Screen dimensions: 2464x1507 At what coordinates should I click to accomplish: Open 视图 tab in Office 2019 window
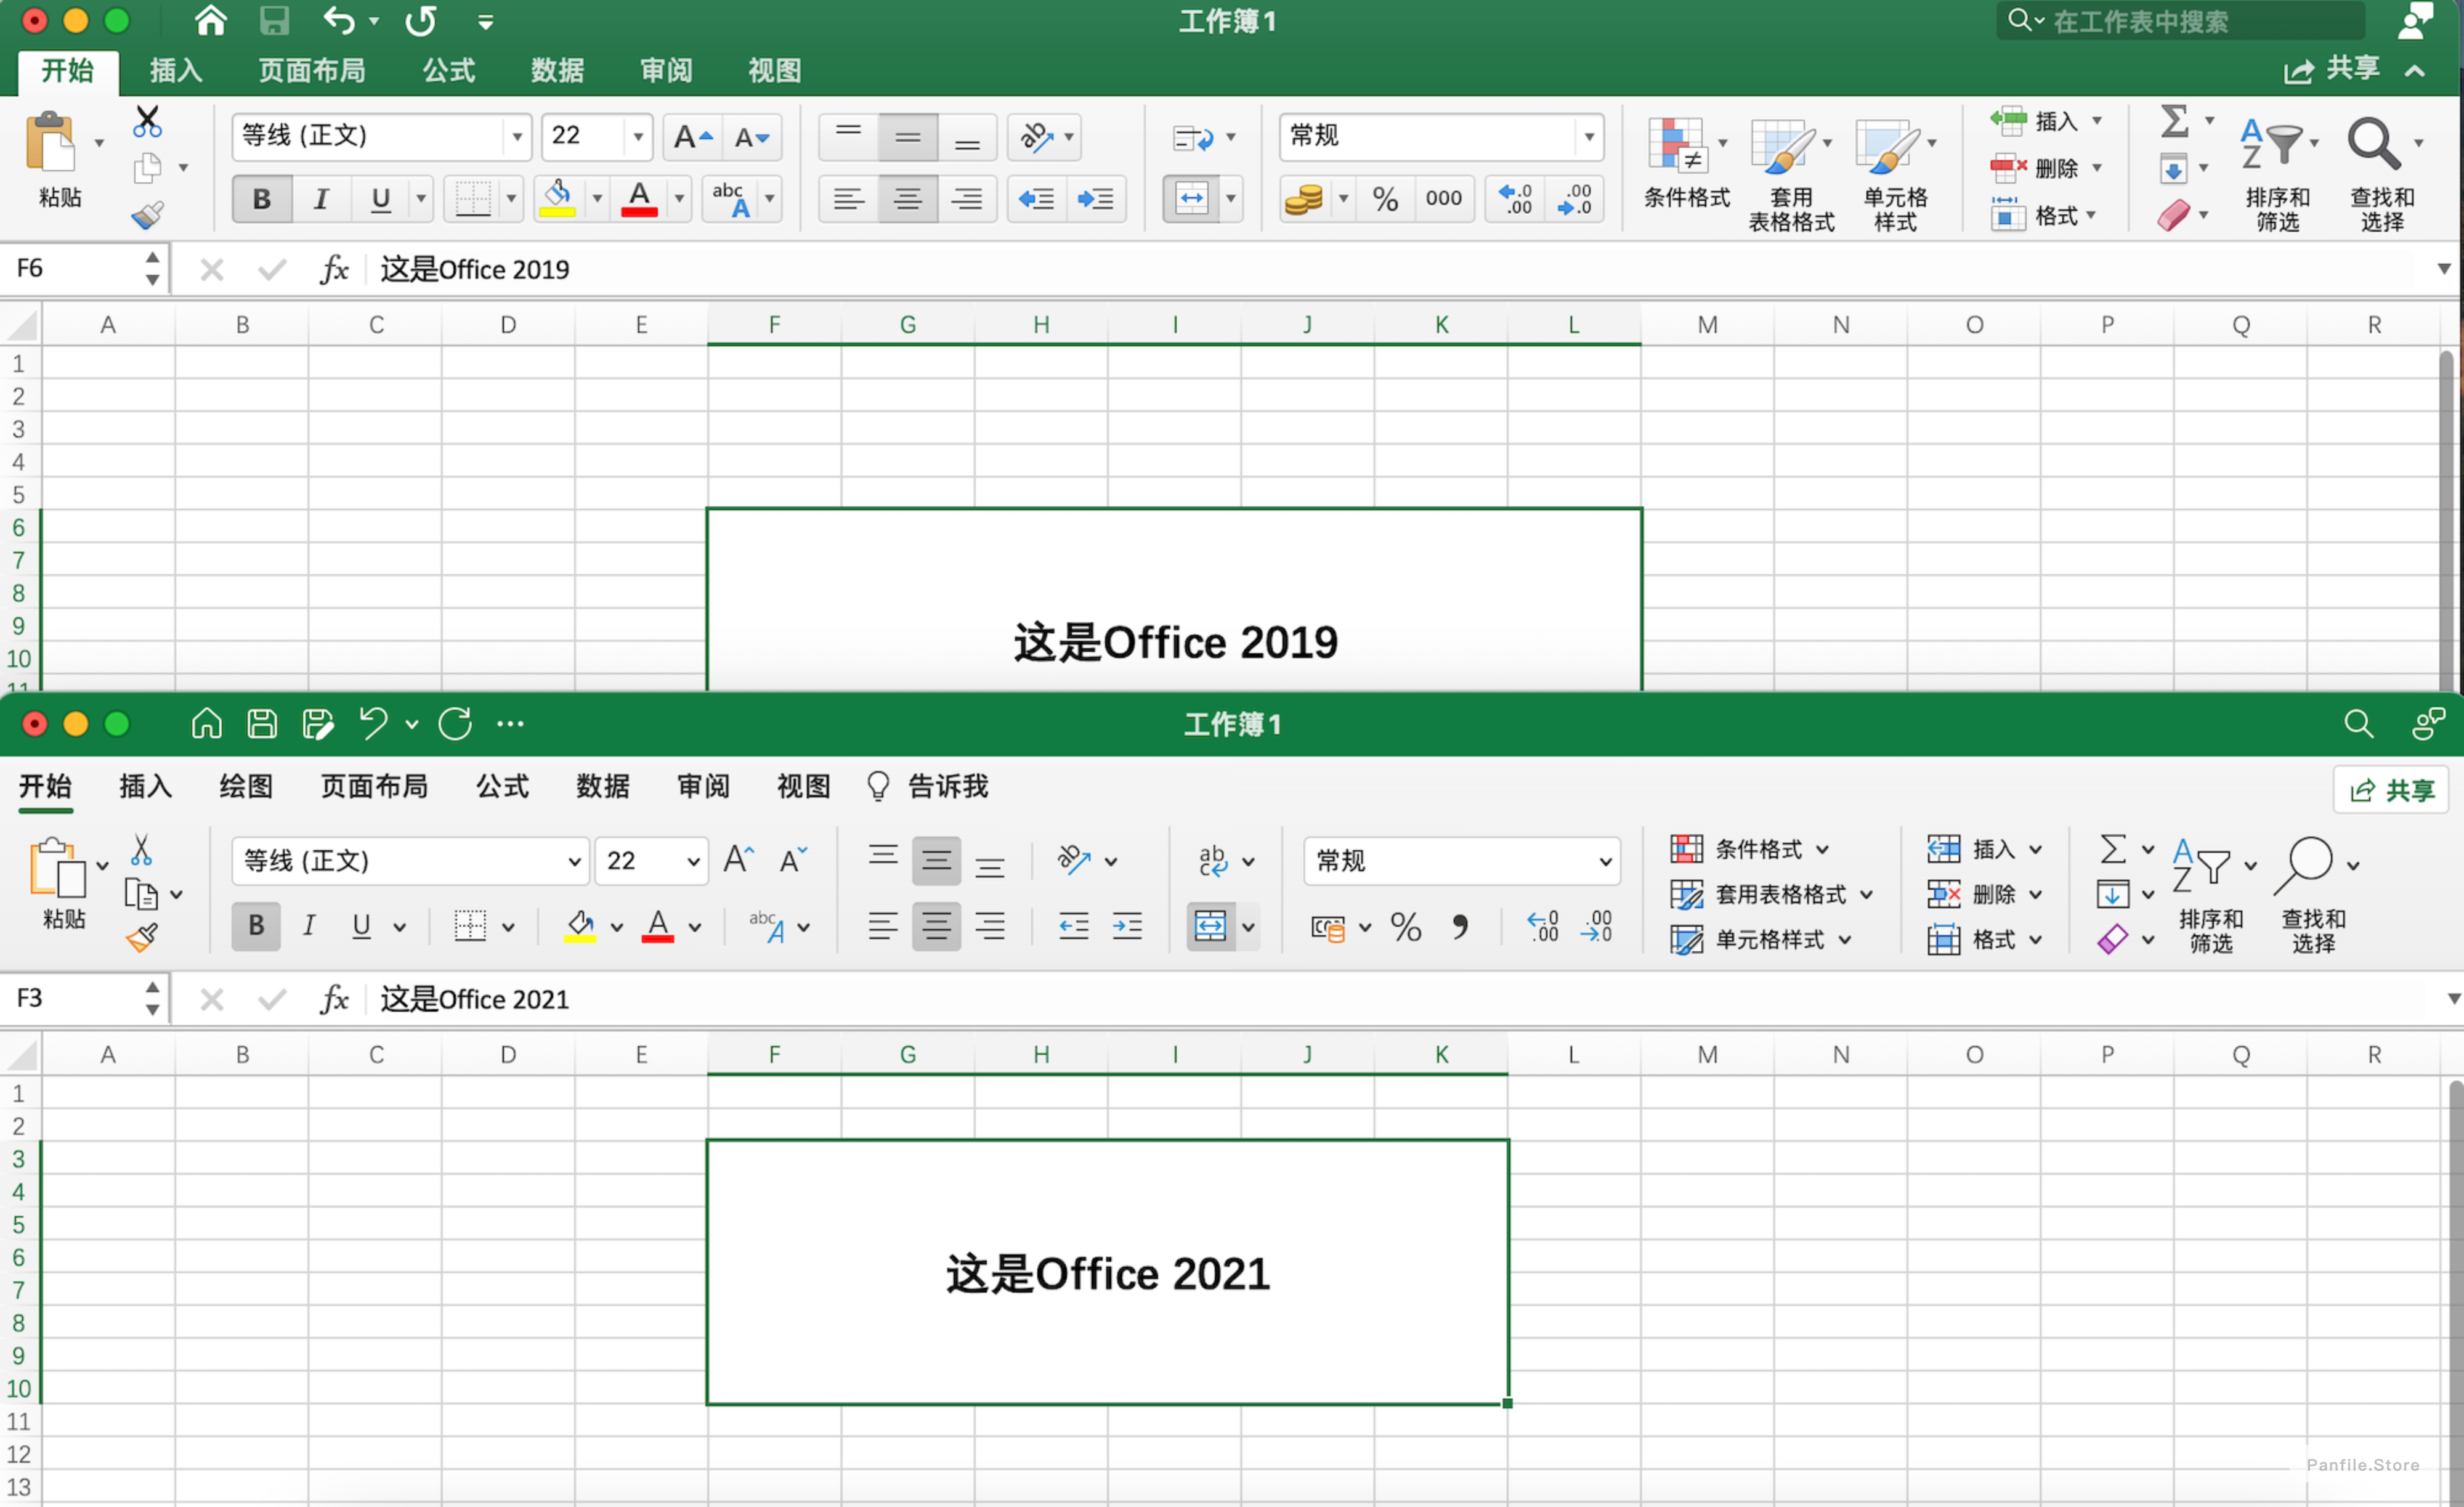point(774,70)
